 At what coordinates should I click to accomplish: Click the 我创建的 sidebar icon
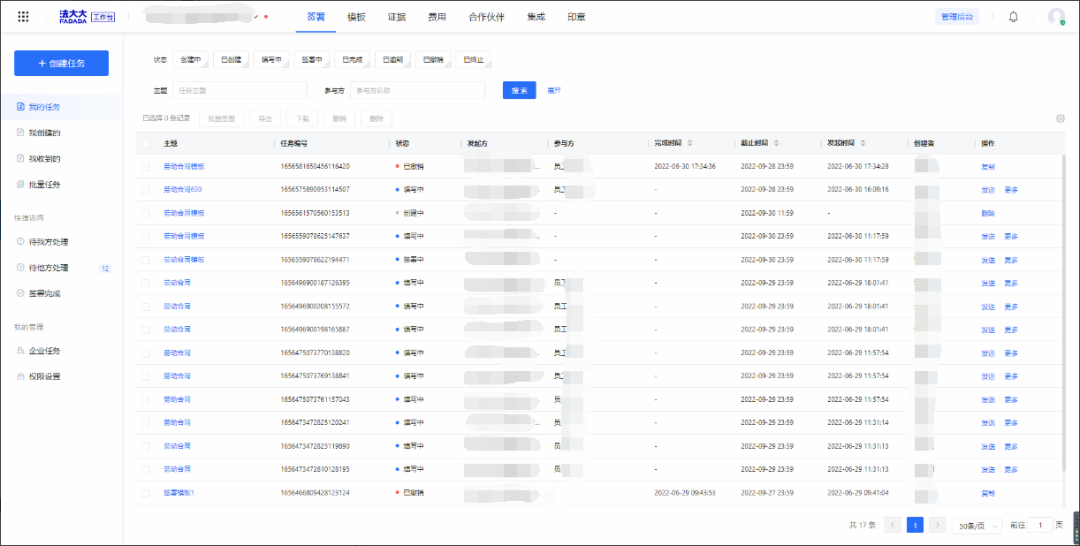click(x=21, y=132)
